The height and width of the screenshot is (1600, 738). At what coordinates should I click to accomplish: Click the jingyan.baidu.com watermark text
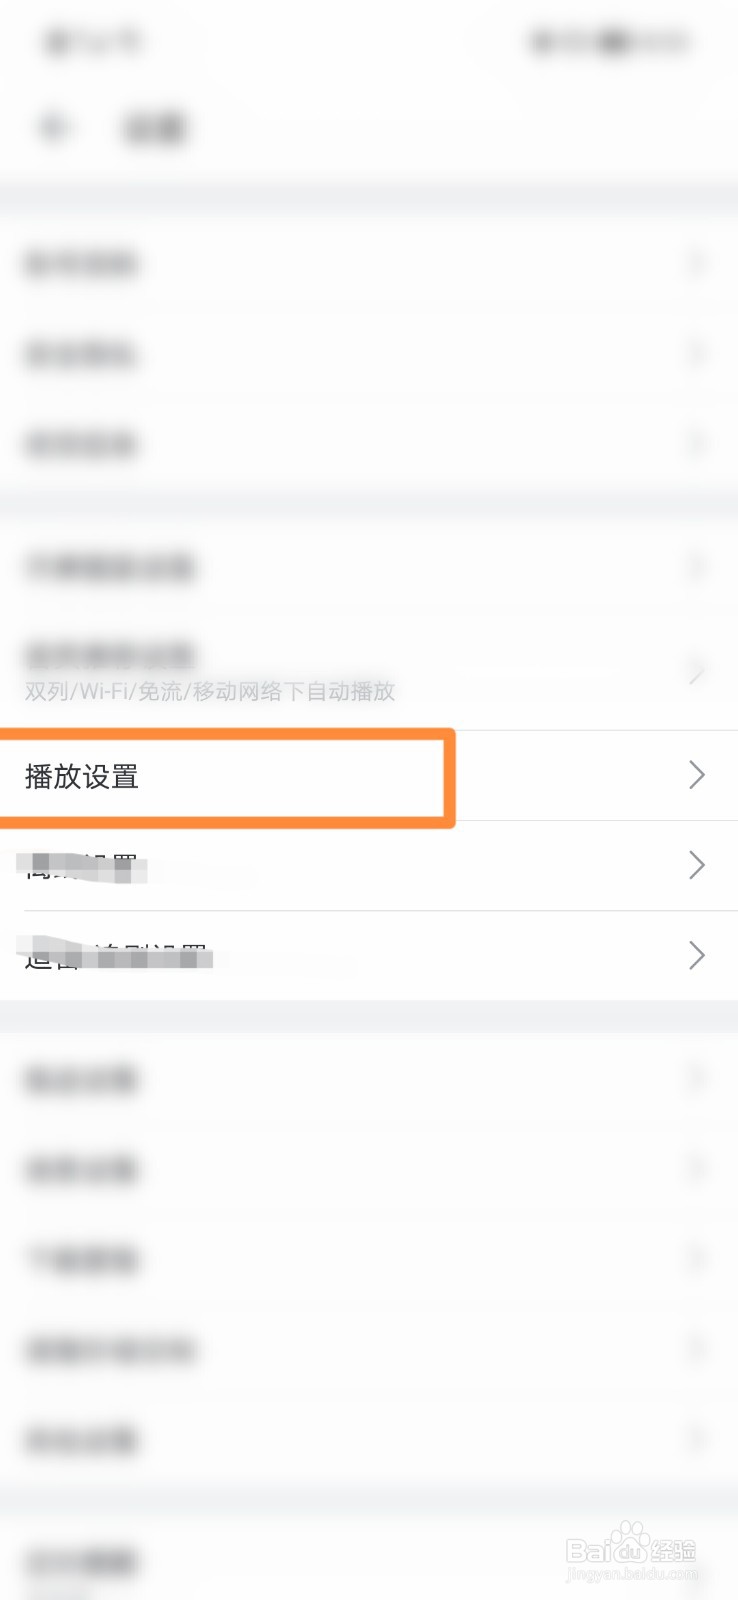(631, 1573)
